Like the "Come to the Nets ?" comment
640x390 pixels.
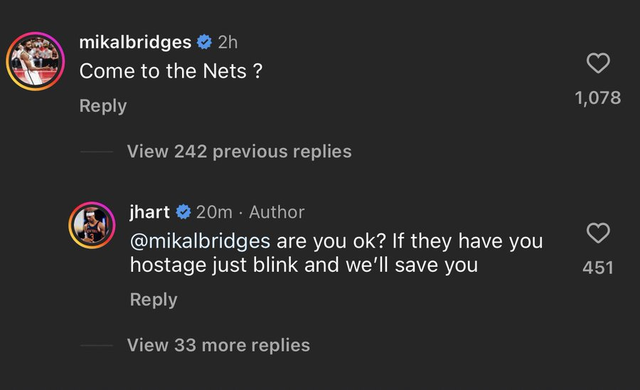point(598,63)
